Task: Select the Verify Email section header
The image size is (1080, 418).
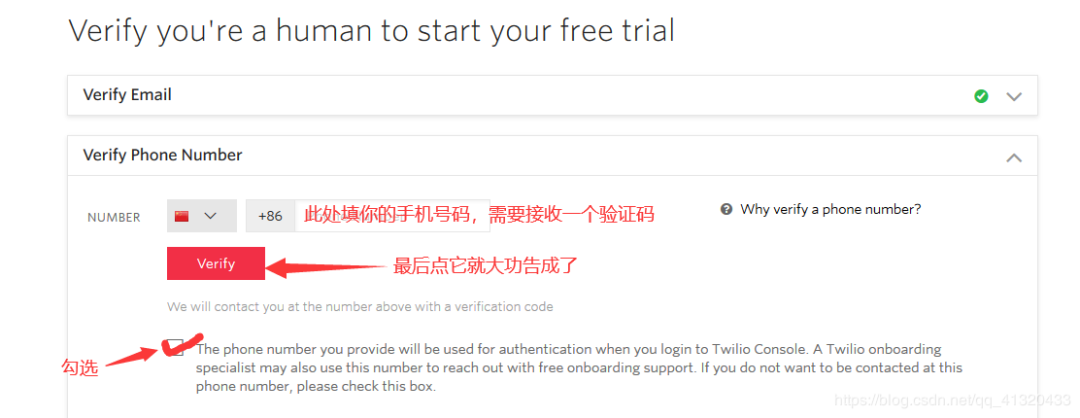Action: (x=552, y=95)
